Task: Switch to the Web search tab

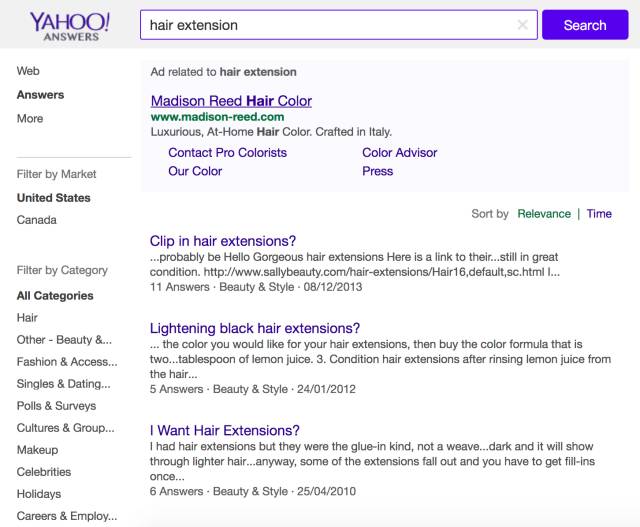Action: (28, 71)
